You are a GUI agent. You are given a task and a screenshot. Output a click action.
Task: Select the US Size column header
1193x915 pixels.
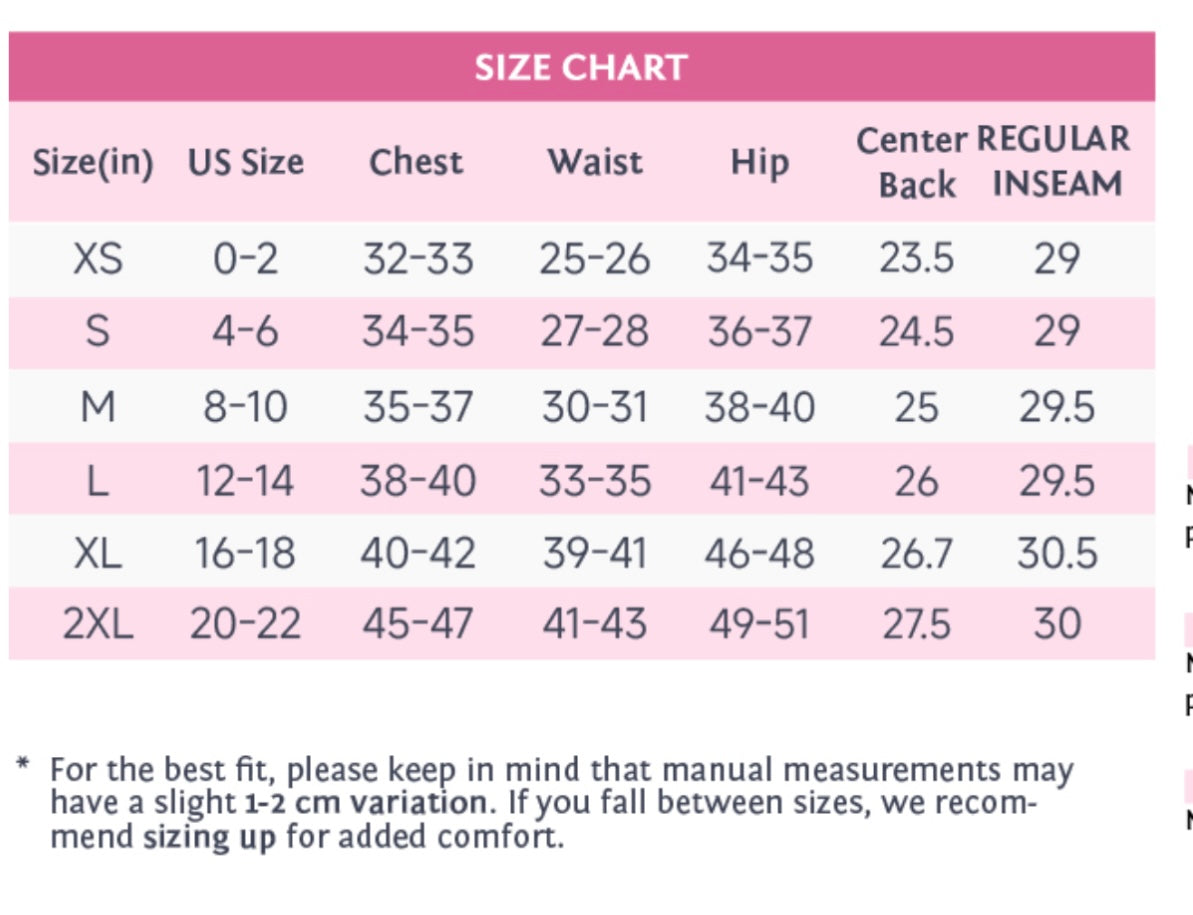tap(245, 163)
